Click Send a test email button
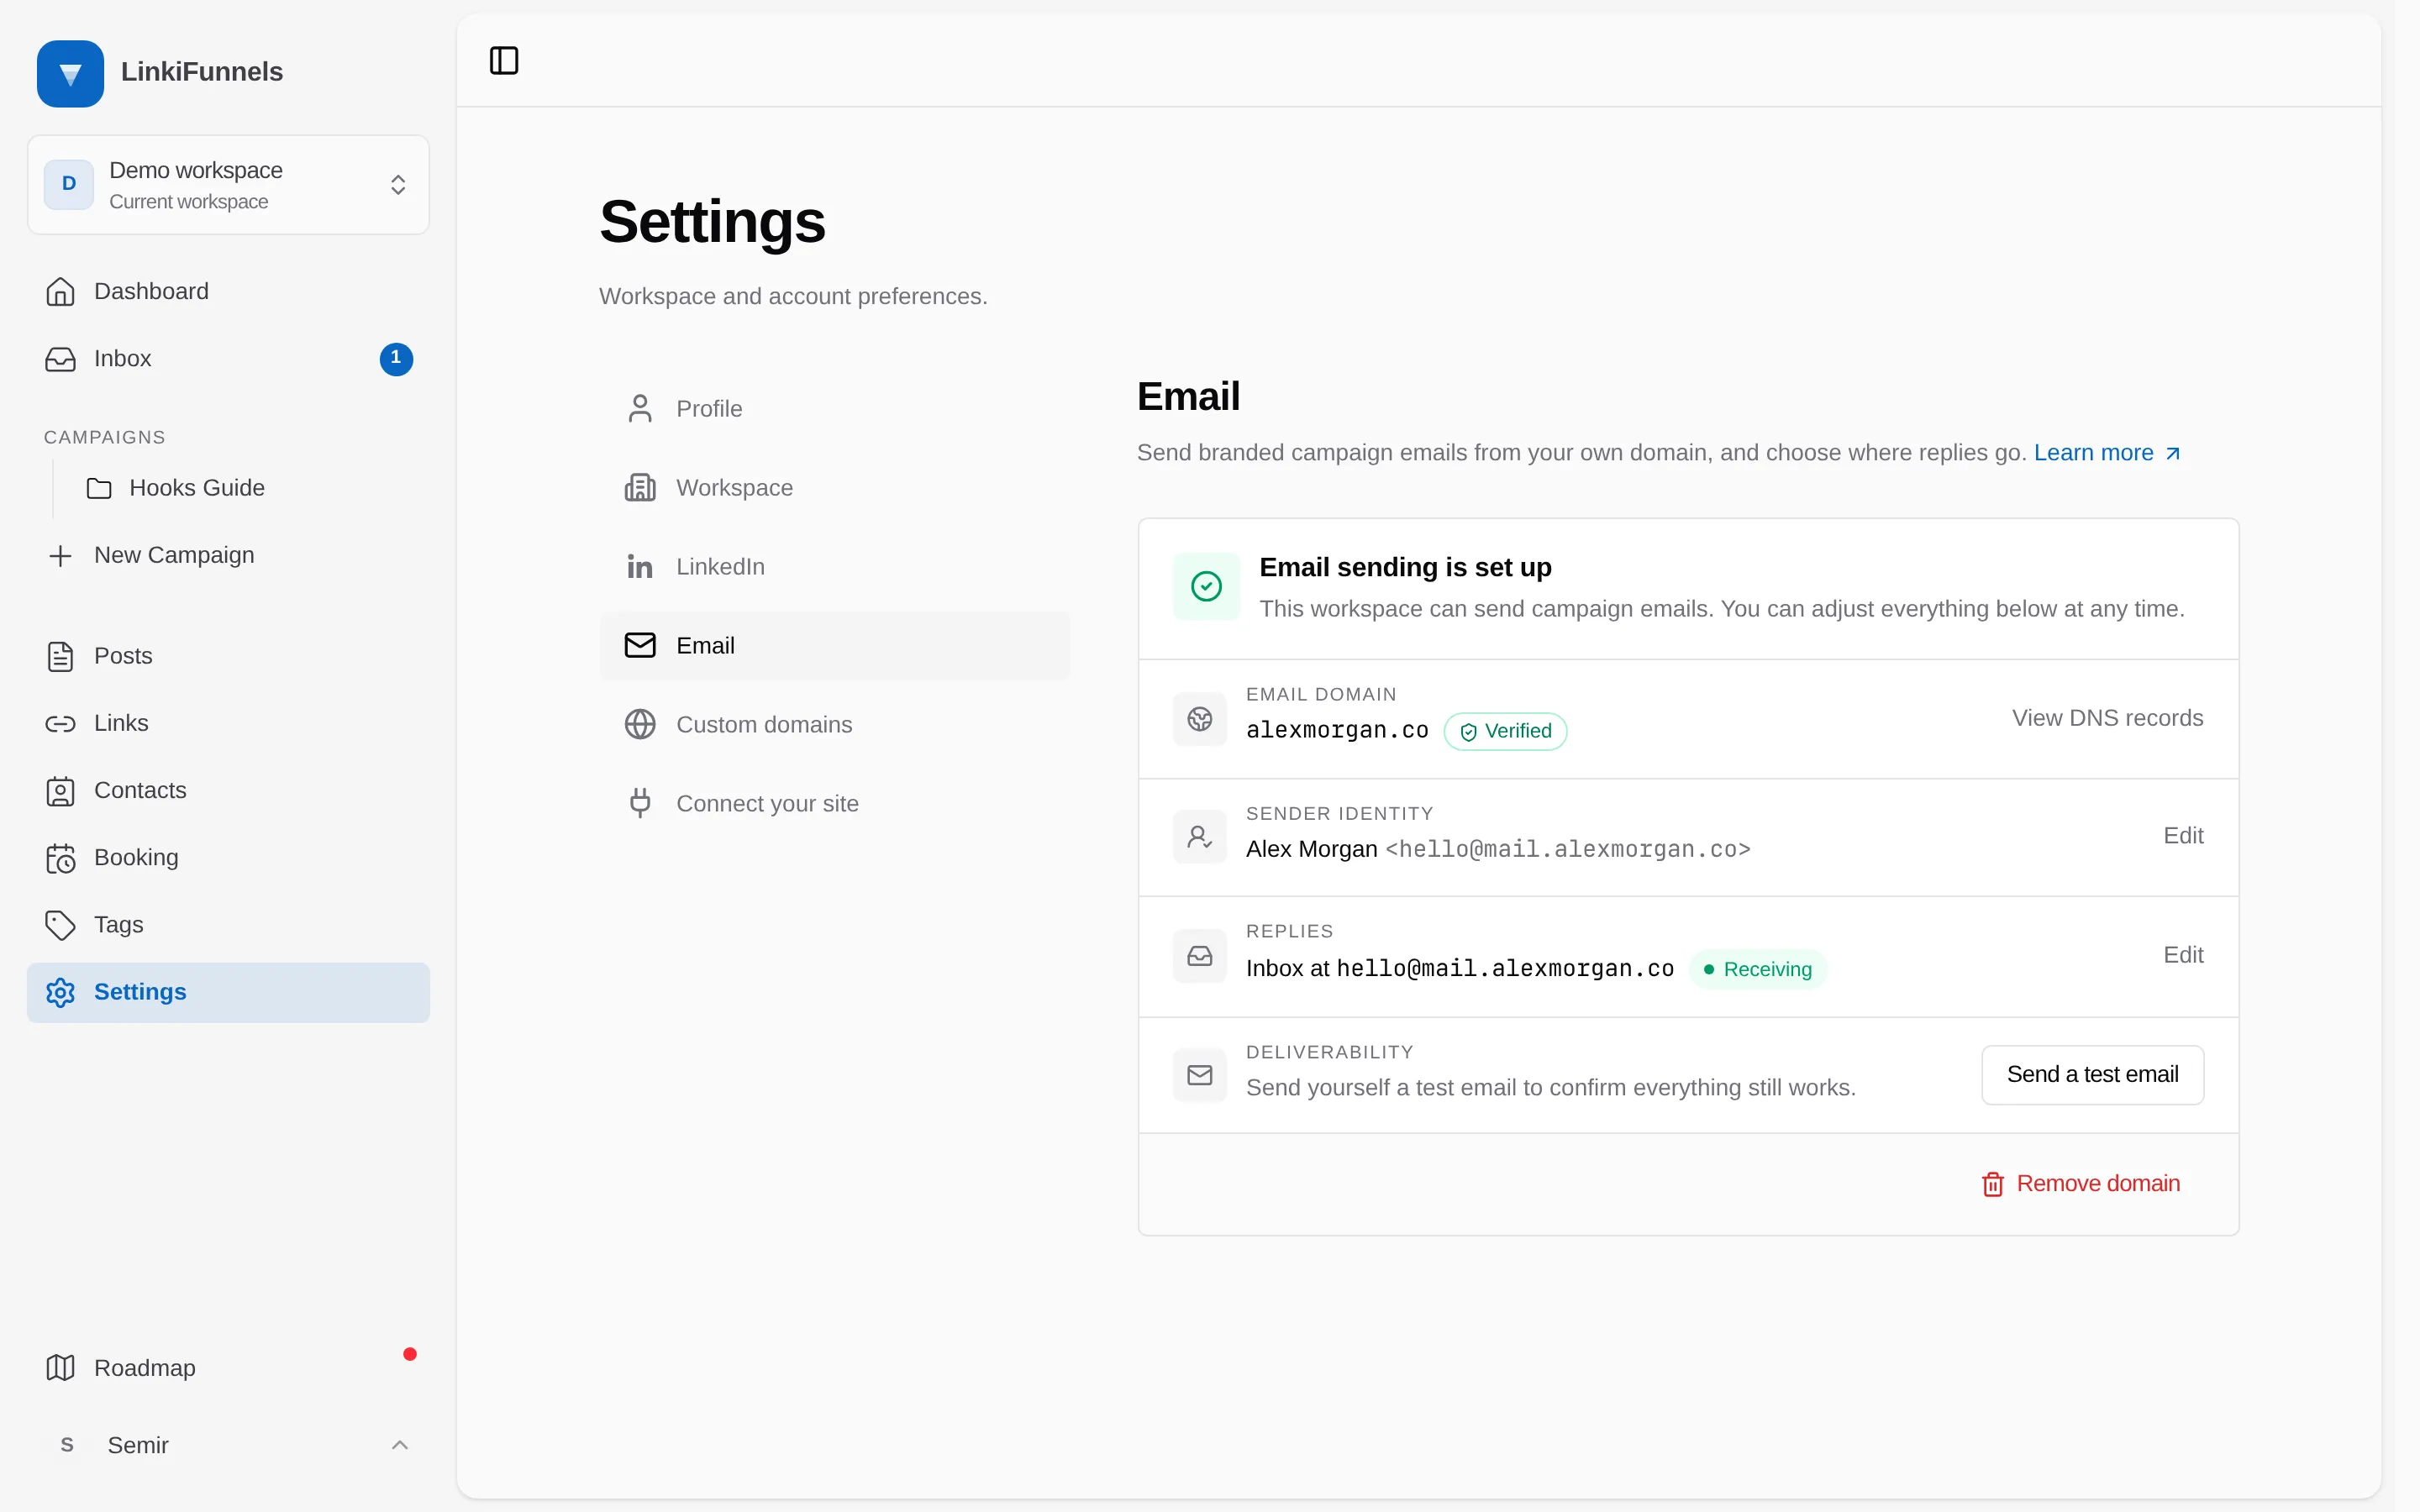The width and height of the screenshot is (2420, 1512). (2092, 1075)
